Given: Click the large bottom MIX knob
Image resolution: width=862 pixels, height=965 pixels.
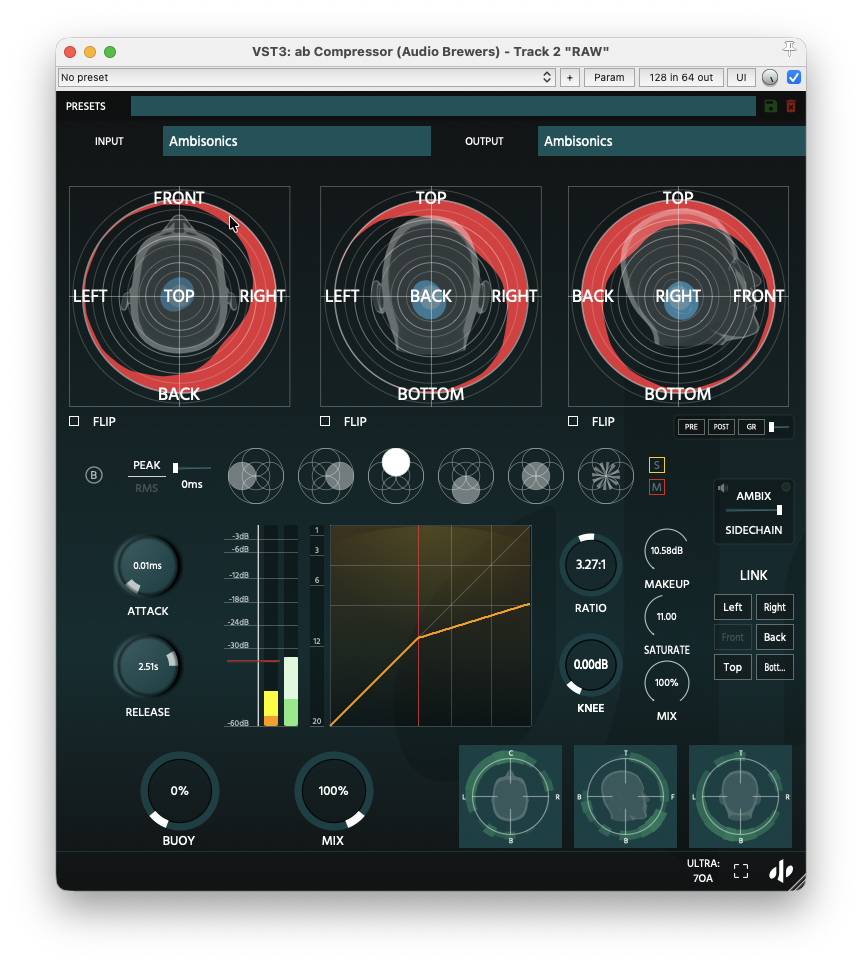Looking at the screenshot, I should point(333,791).
